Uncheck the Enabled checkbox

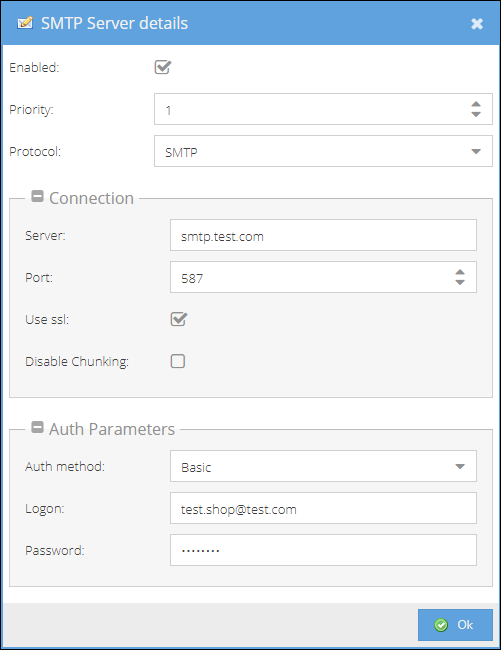[x=162, y=67]
